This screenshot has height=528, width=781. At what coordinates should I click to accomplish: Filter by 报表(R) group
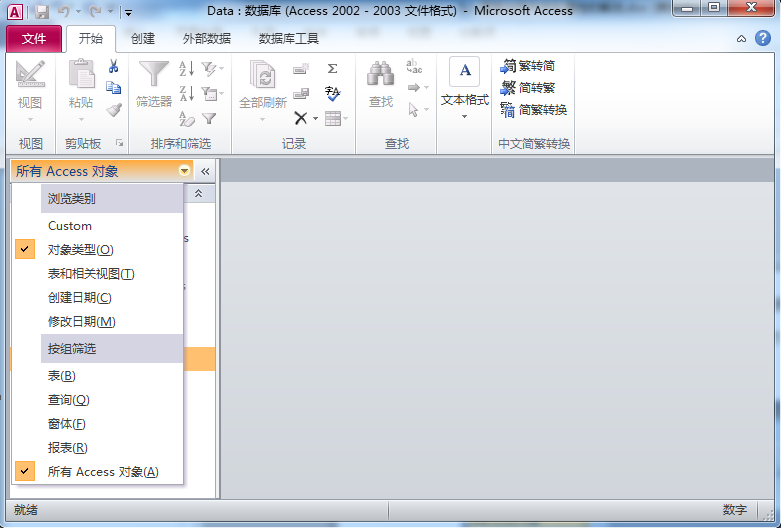[98, 447]
